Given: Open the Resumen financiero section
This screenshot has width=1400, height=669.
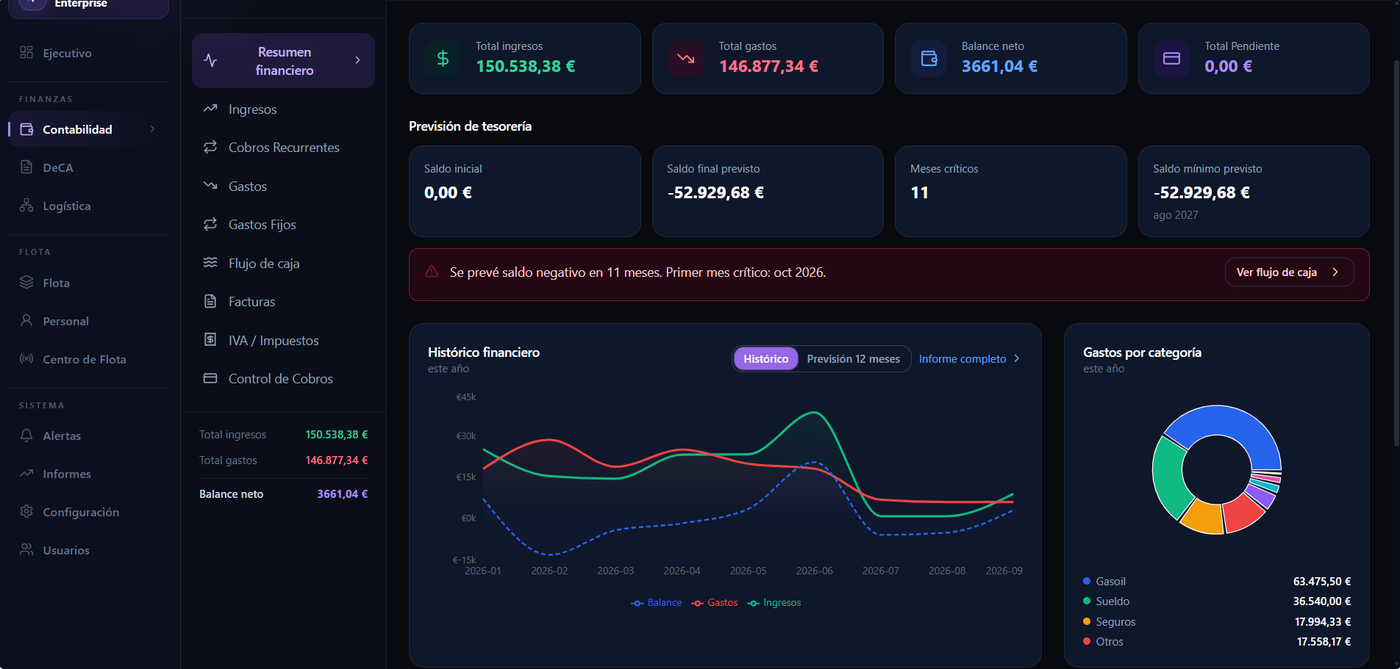Looking at the screenshot, I should coord(283,61).
